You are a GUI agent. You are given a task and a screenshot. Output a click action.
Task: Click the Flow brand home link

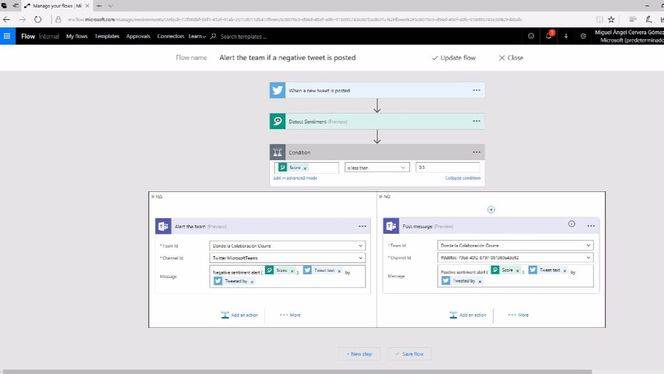[x=28, y=36]
